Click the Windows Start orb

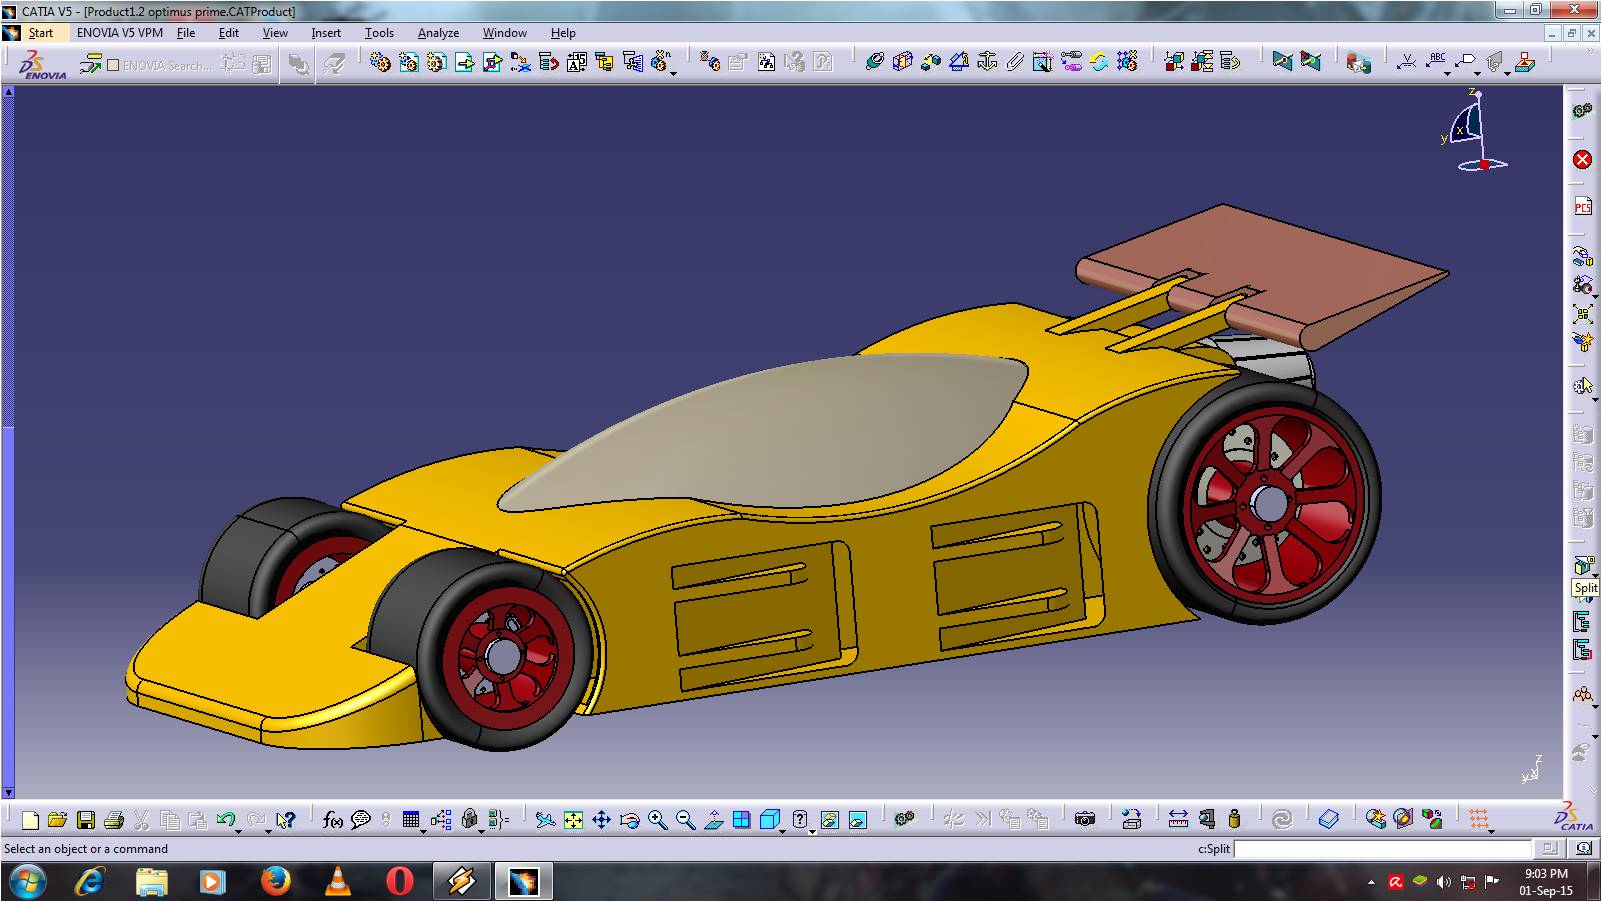27,881
